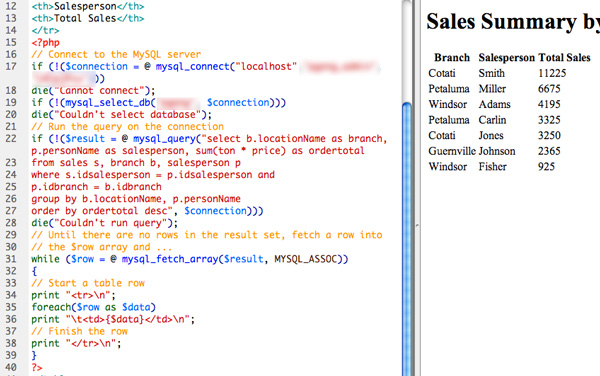Click "group by b.locationName, p.personName" line
The image size is (600, 376).
pos(136,199)
